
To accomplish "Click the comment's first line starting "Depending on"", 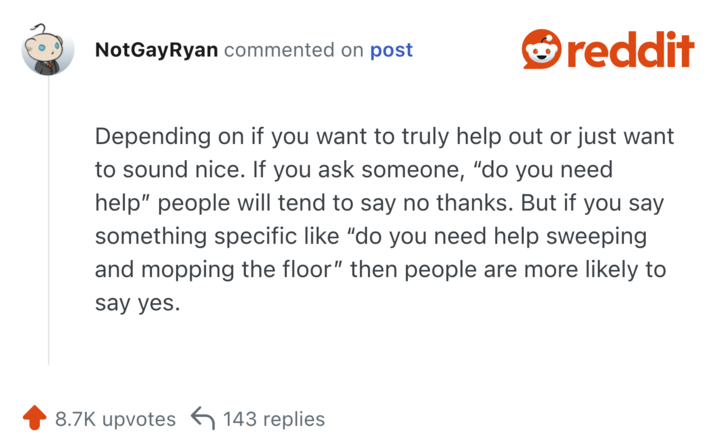I will 384,136.
